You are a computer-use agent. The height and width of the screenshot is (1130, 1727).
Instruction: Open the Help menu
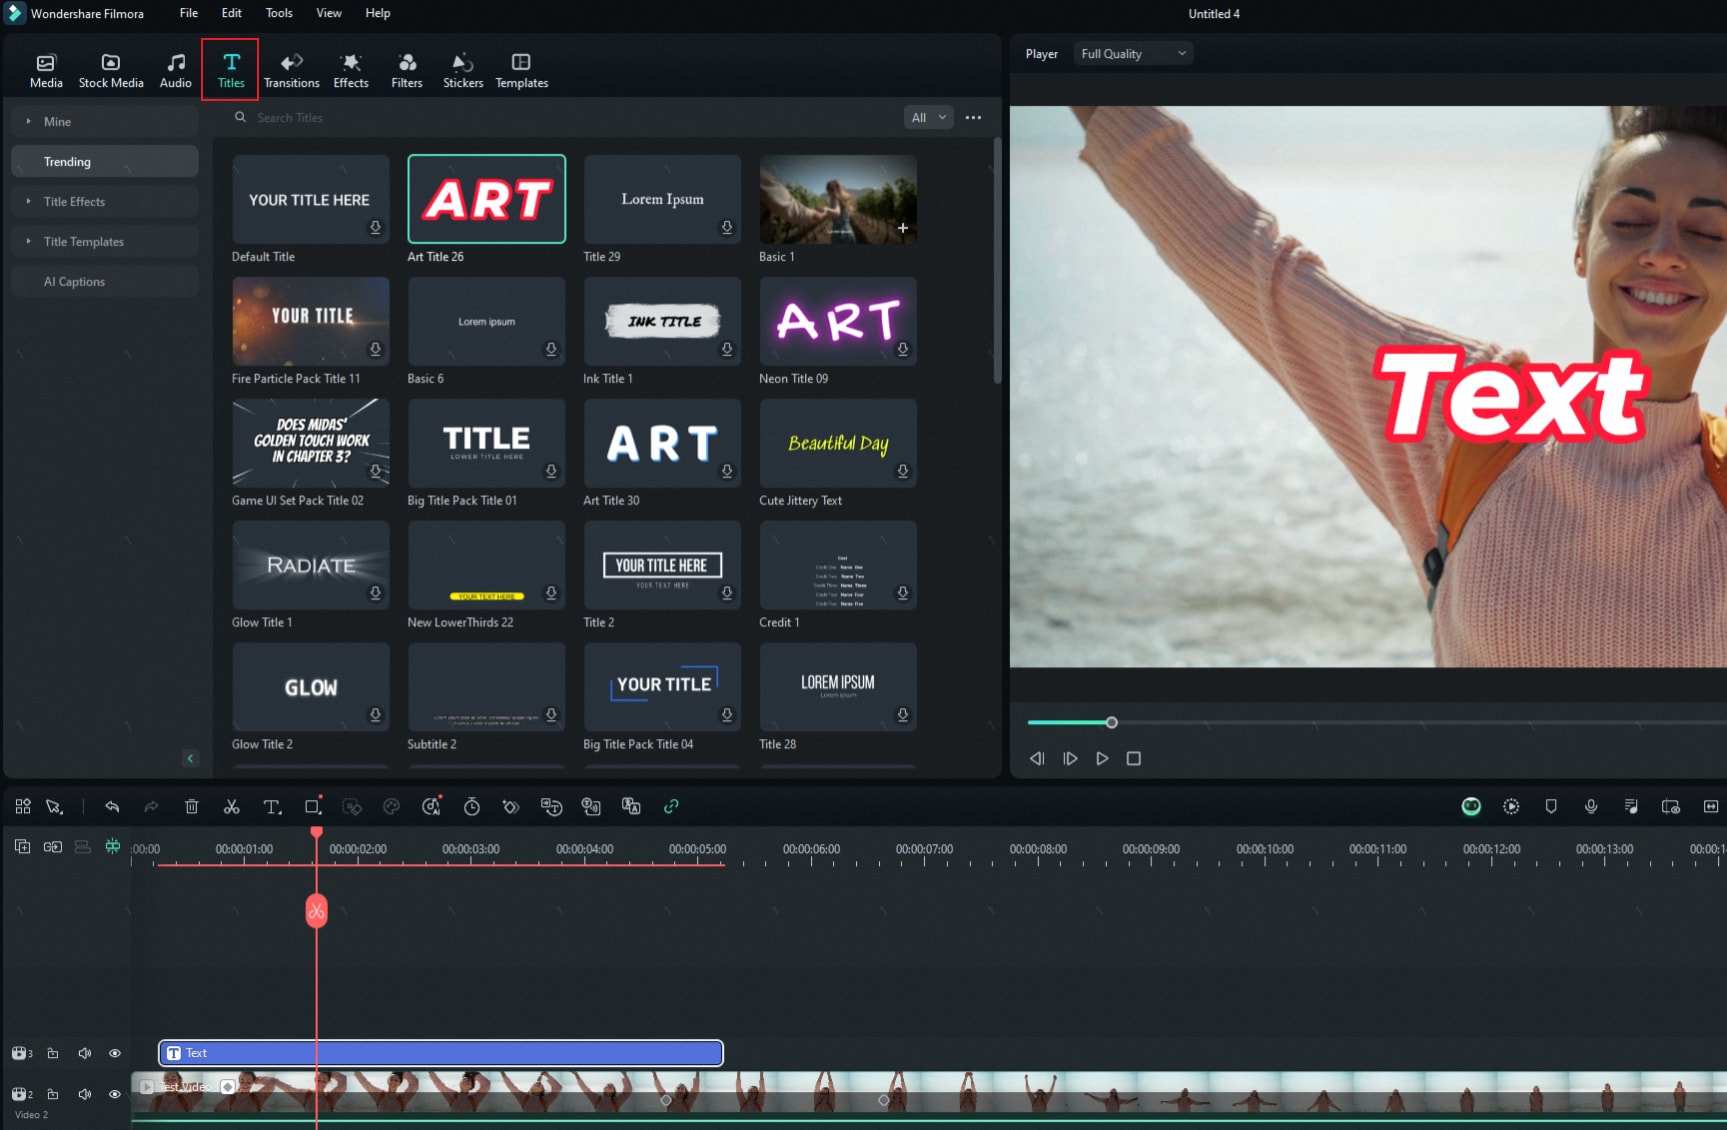coord(378,13)
